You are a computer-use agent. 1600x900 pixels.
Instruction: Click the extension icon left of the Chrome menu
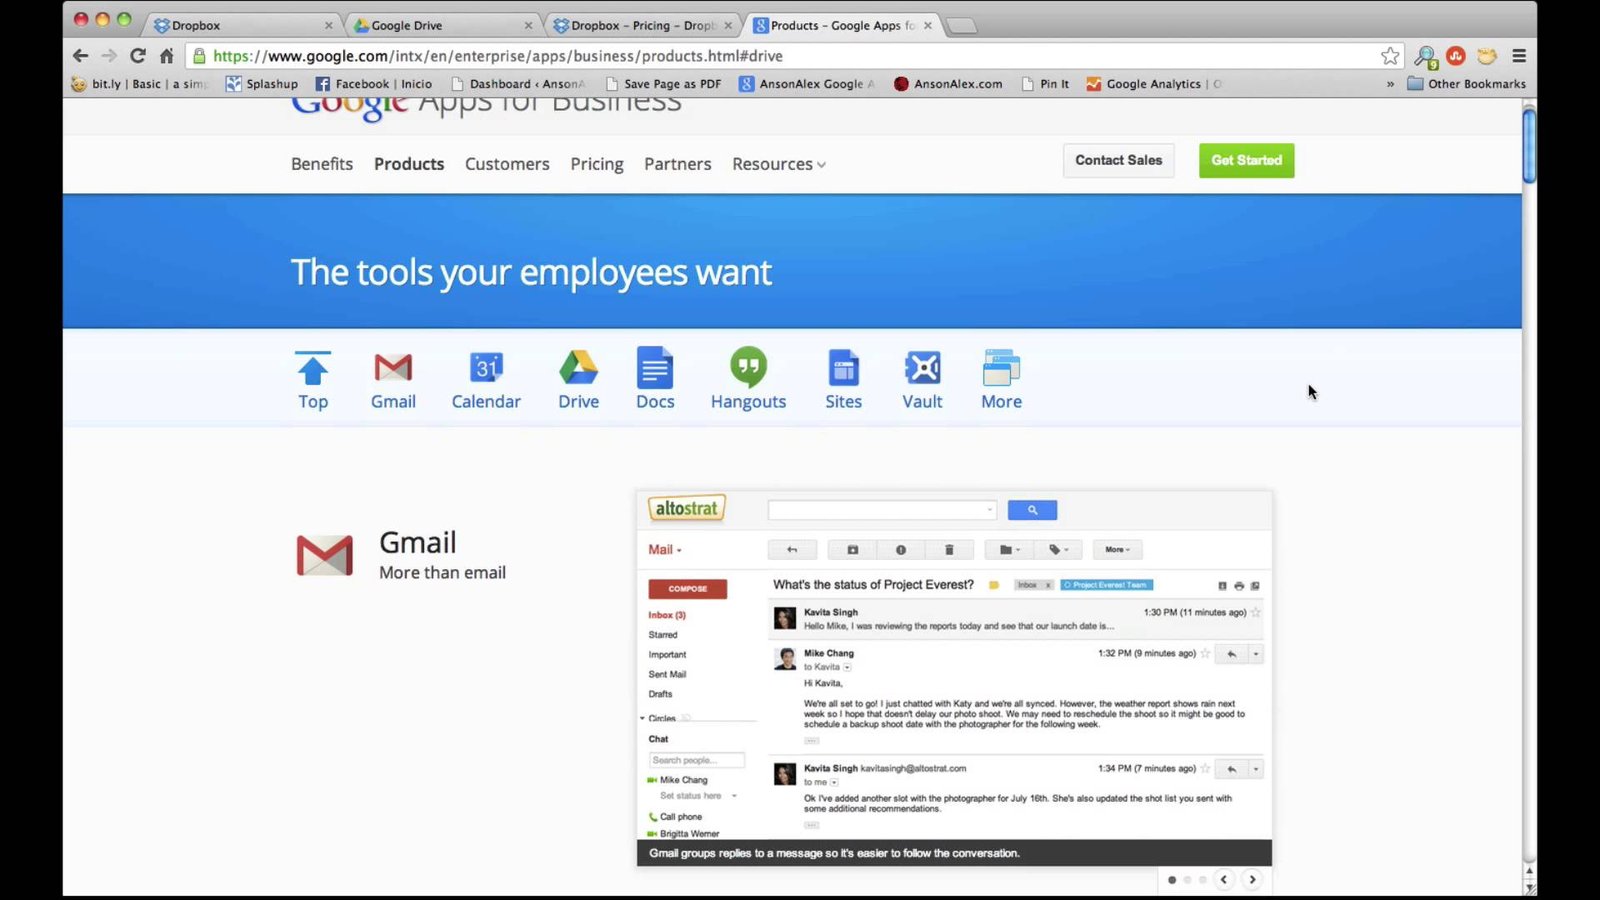click(x=1487, y=56)
